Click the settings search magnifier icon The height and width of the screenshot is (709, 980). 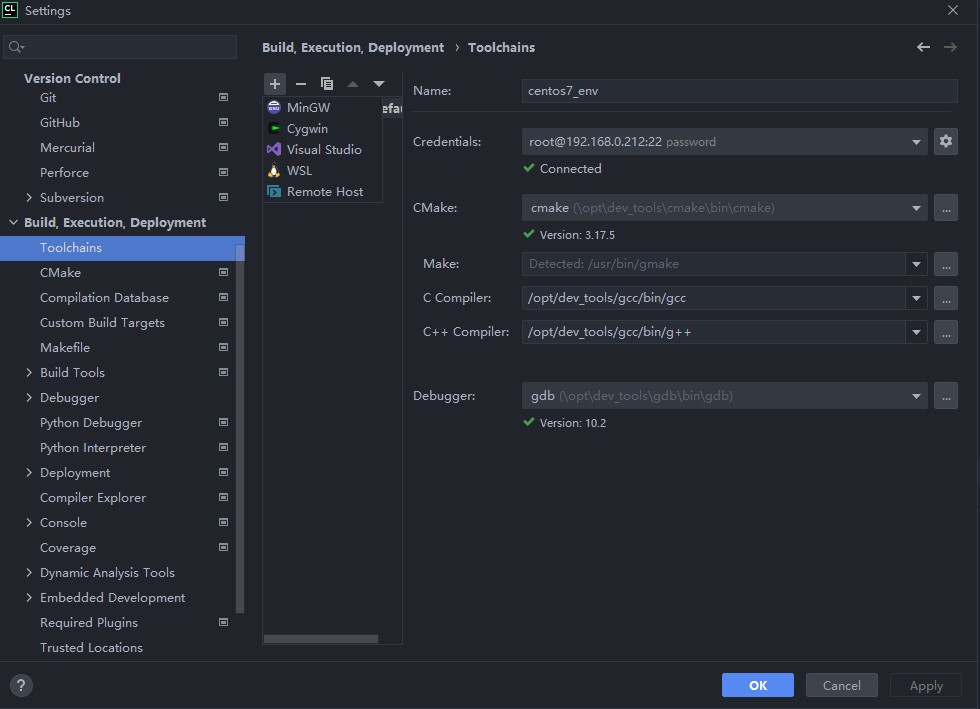click(16, 47)
